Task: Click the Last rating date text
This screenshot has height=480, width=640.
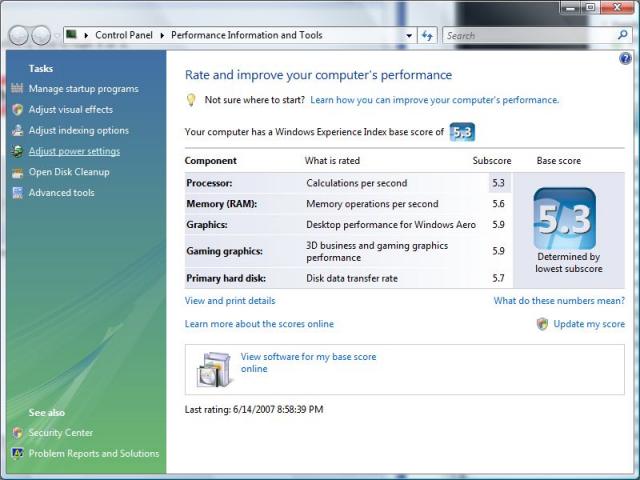Action: 254,409
